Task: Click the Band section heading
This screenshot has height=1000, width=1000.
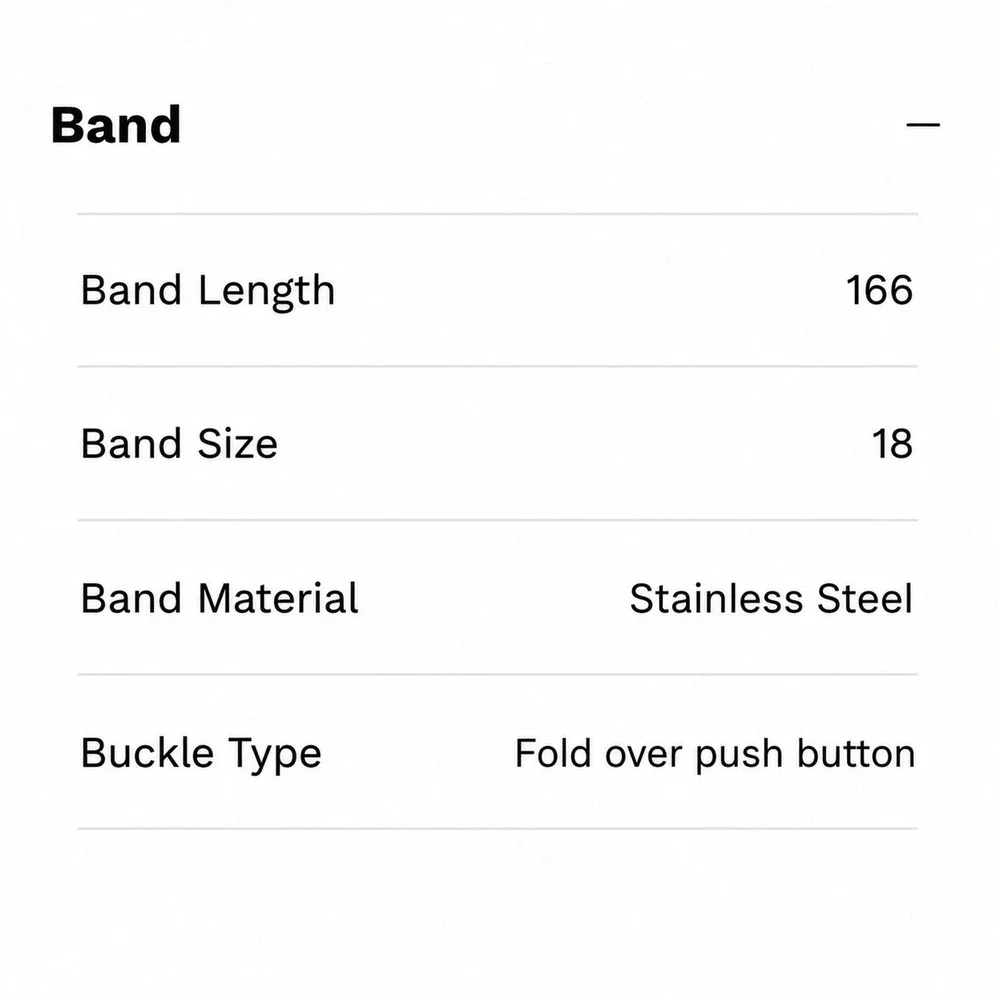Action: point(116,125)
